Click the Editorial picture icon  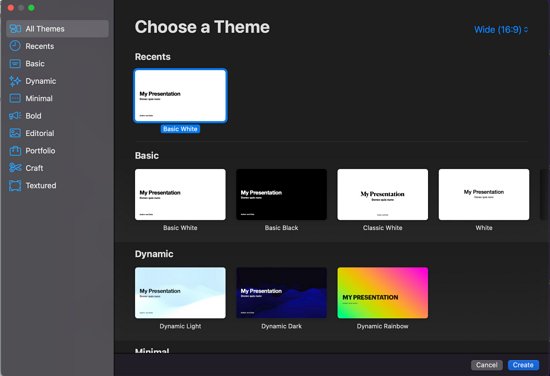click(x=15, y=133)
